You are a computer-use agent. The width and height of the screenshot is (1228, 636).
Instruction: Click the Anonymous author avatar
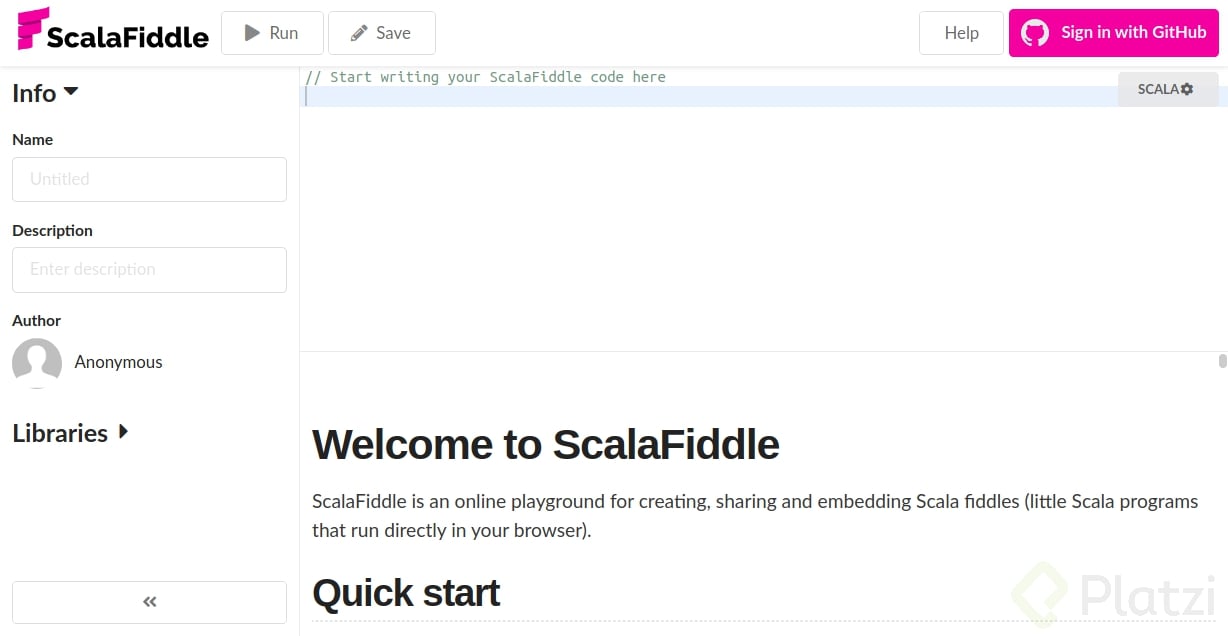(37, 362)
